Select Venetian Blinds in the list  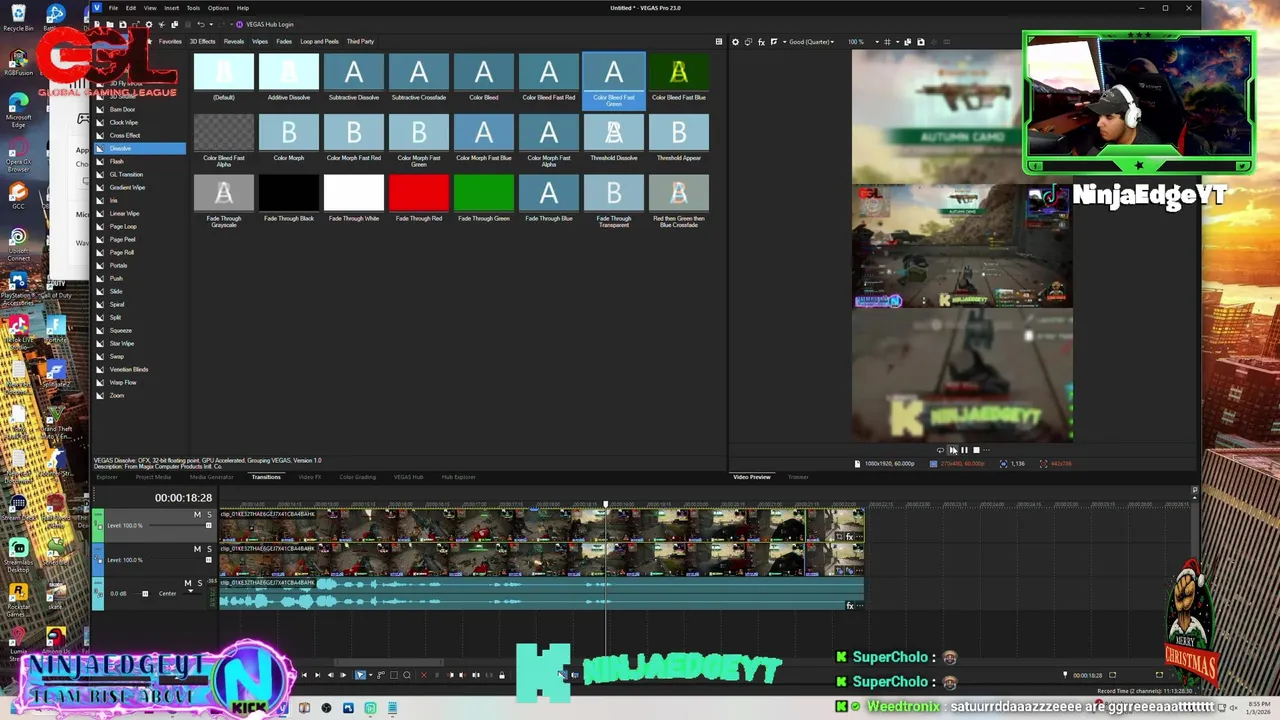(129, 369)
